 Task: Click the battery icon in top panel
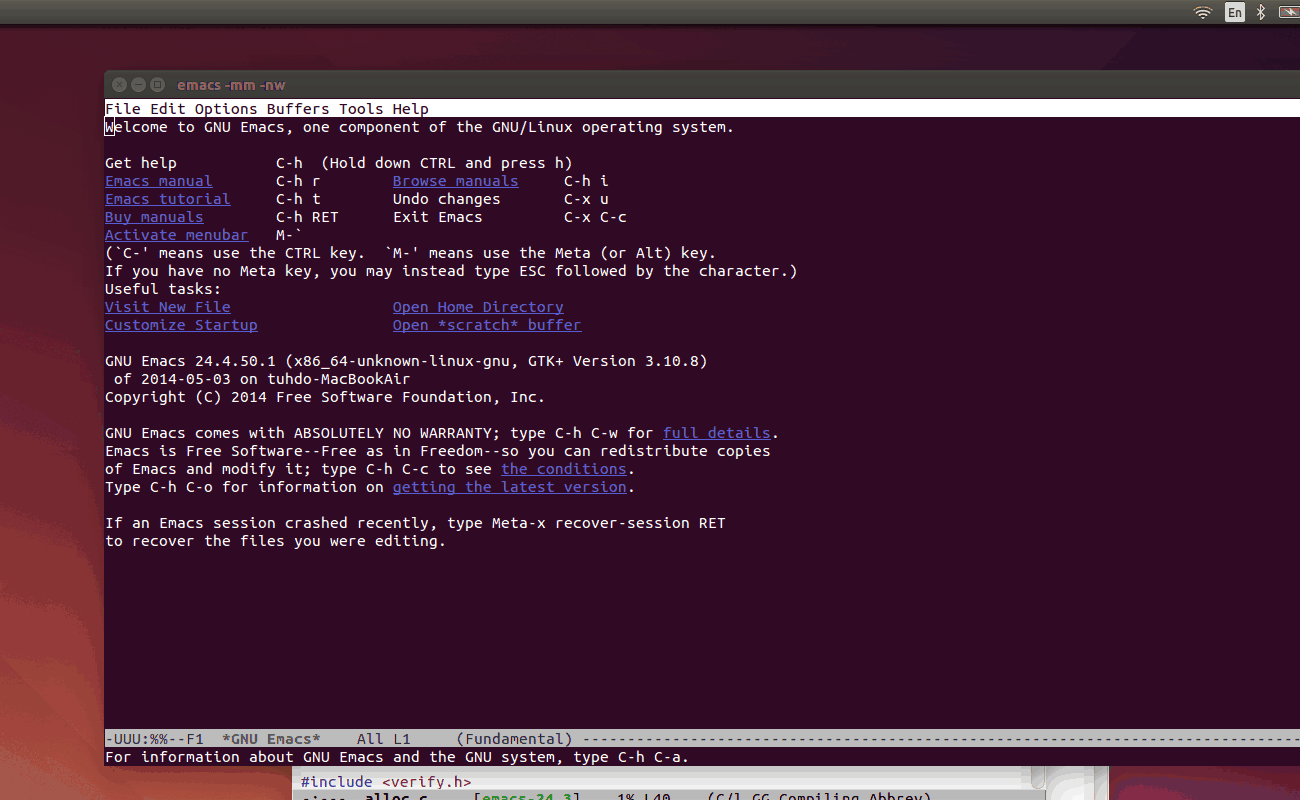pos(1288,12)
